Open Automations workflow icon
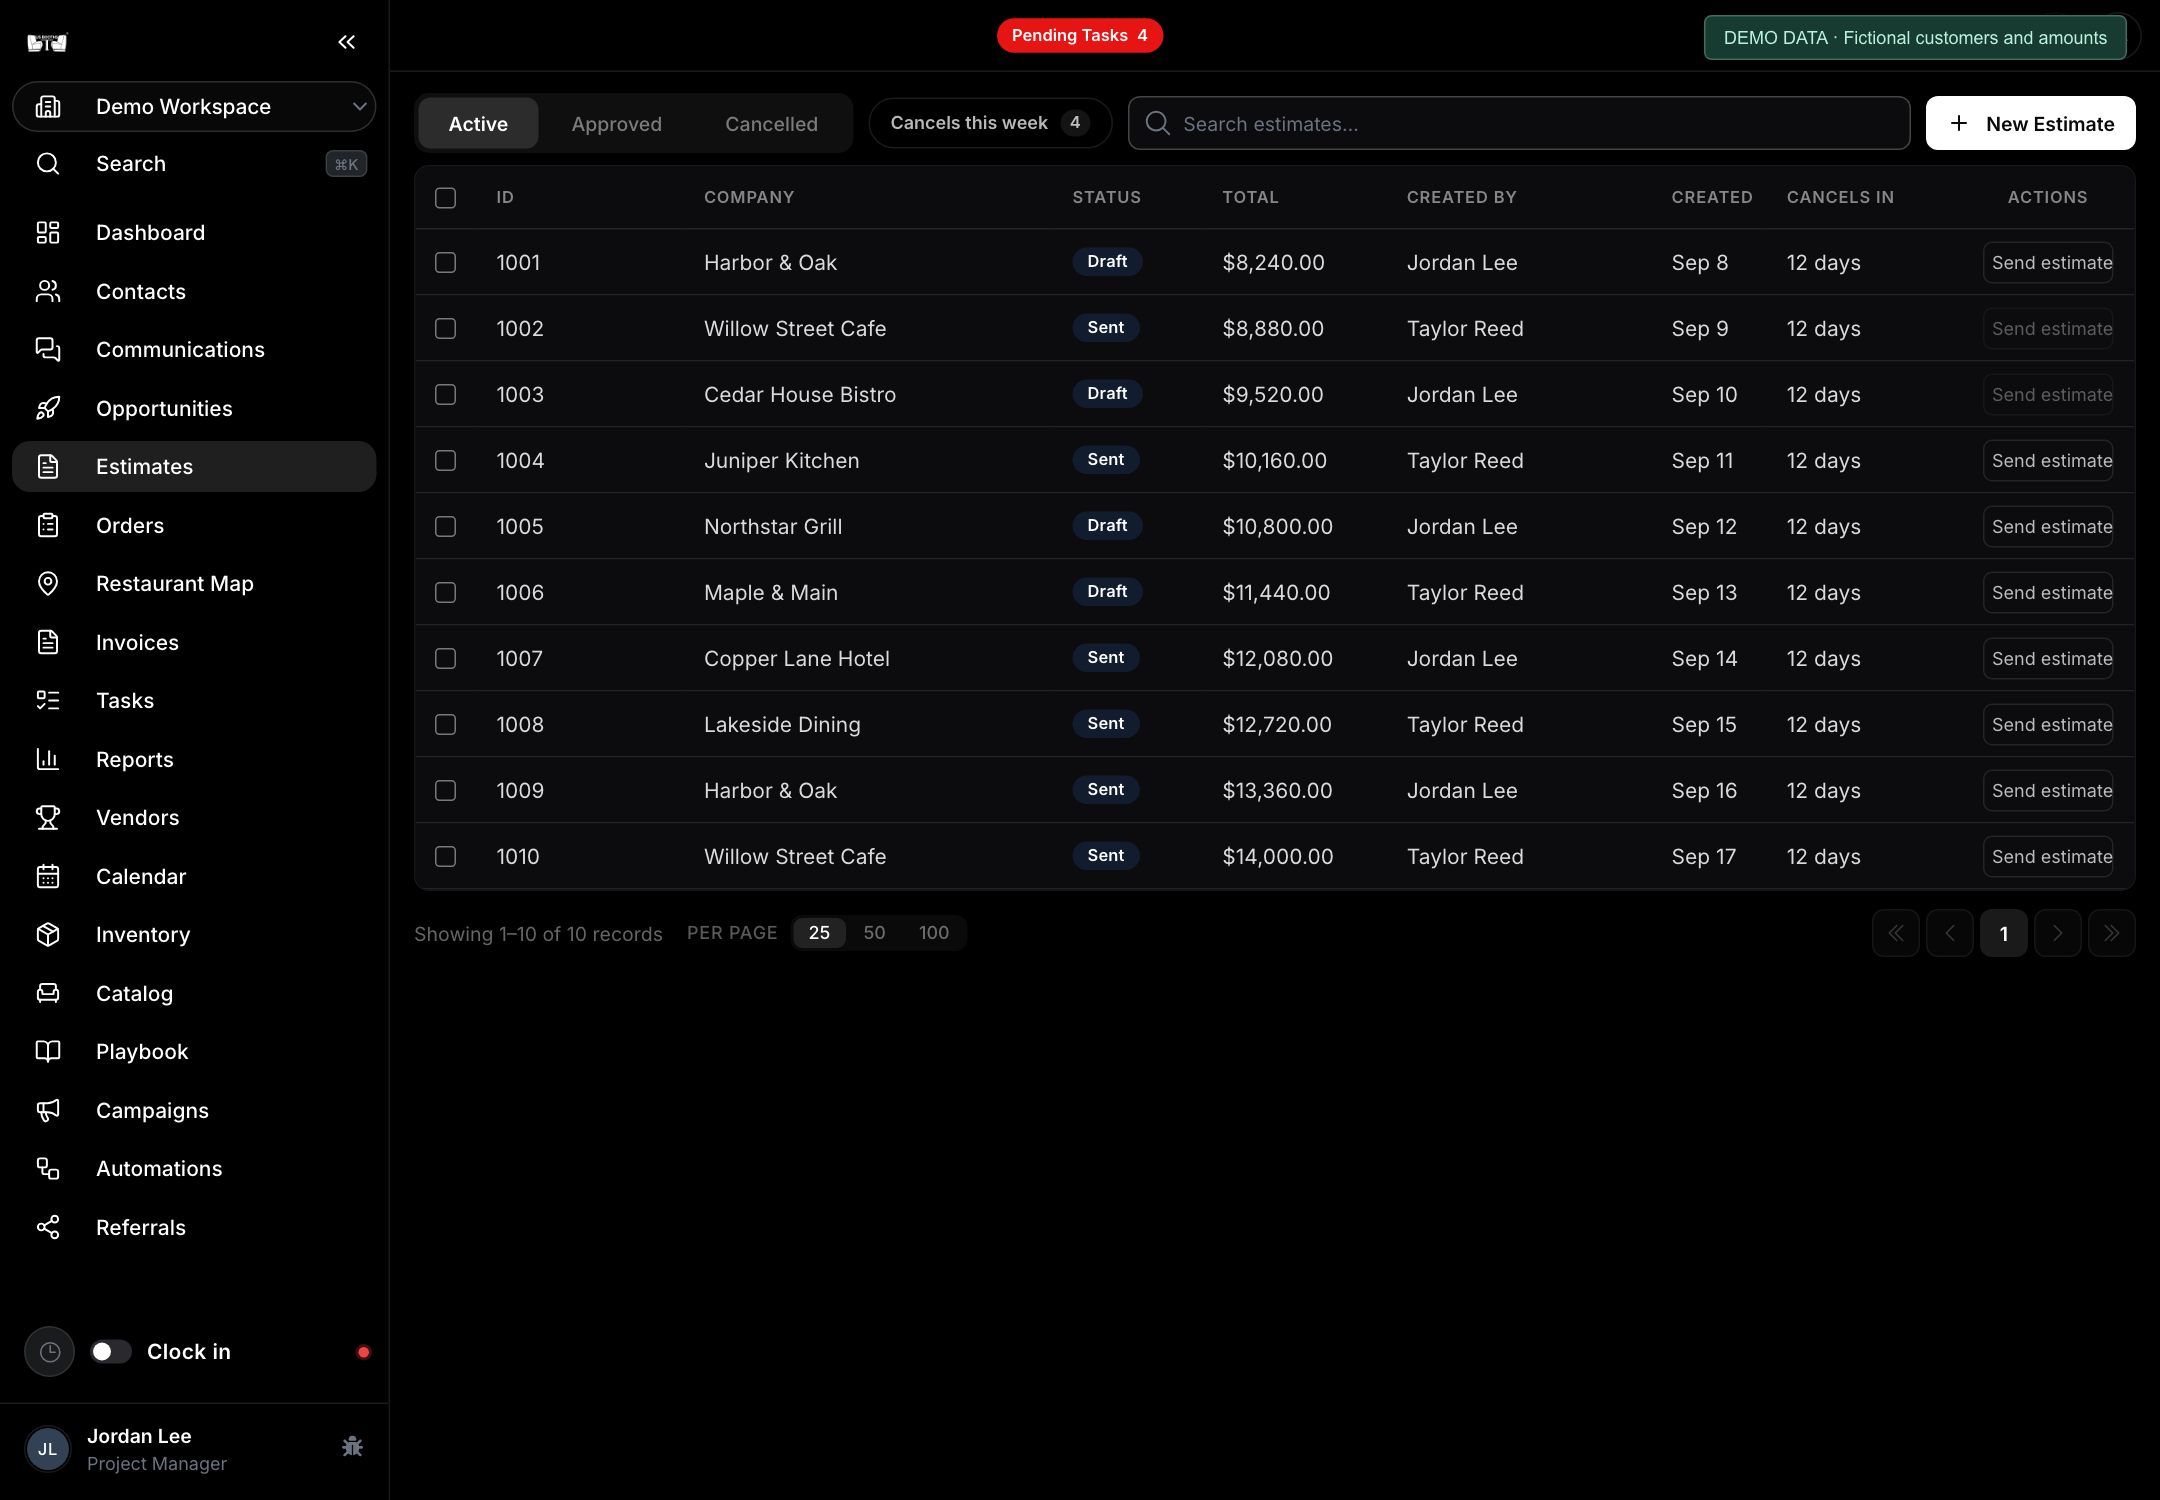The image size is (2160, 1500). coord(48,1169)
